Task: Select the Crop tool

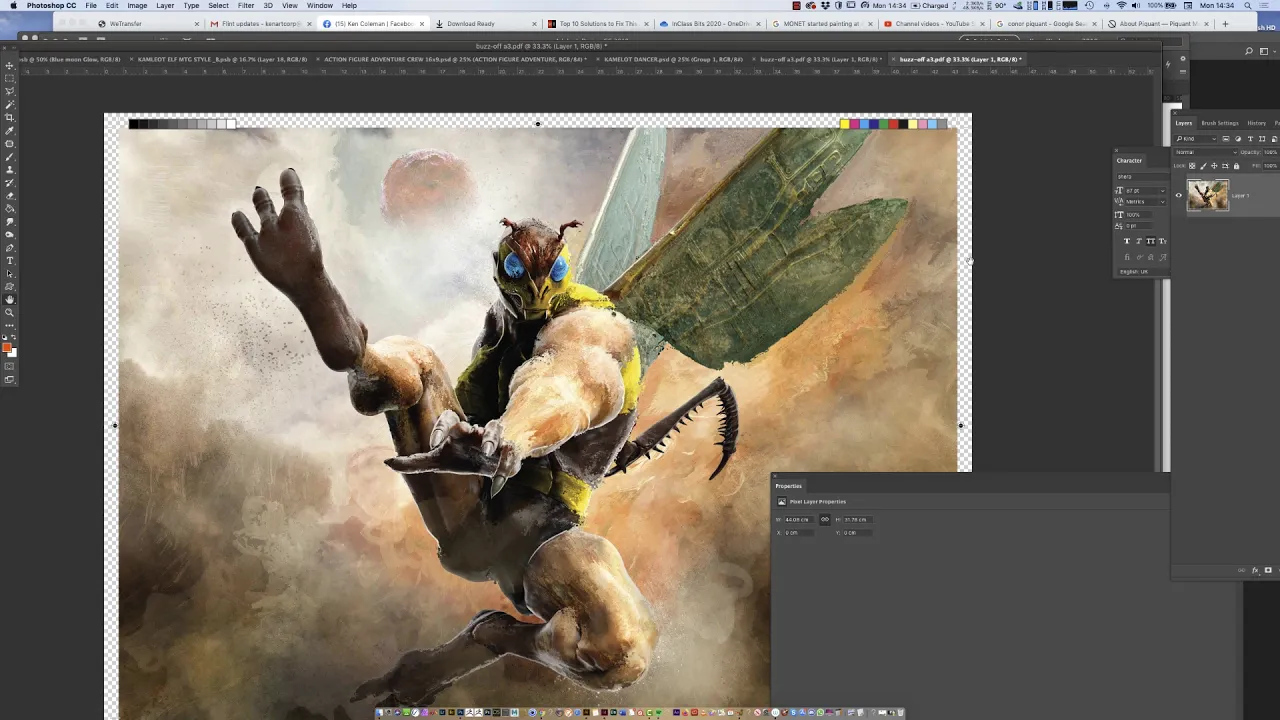Action: tap(10, 118)
